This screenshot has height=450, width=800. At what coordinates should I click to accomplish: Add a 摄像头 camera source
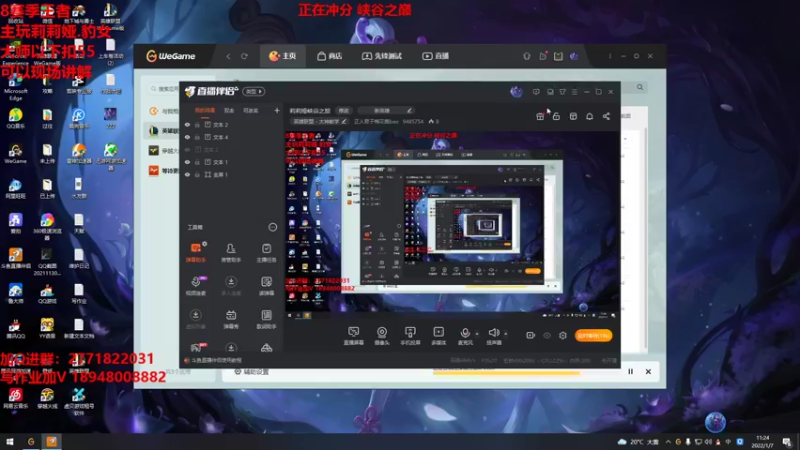point(382,336)
